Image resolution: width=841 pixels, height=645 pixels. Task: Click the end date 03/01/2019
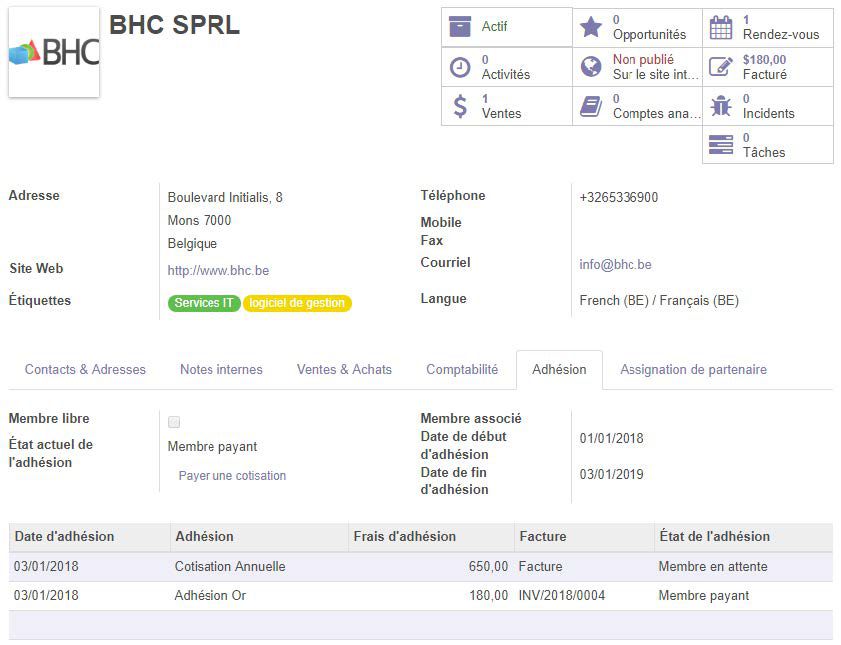coord(611,474)
